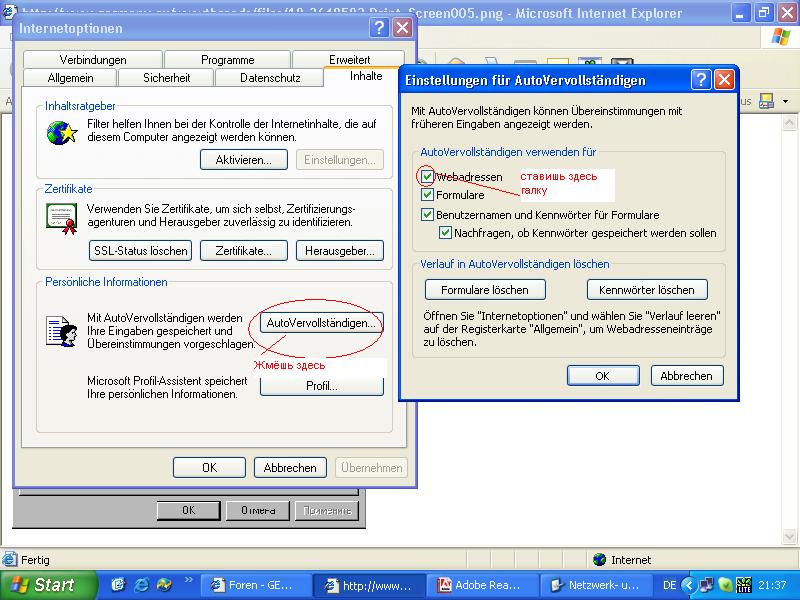This screenshot has width=800, height=600.
Task: Uncheck Nachfragen ob Kennwörter gespeichert werden
Action: [446, 233]
